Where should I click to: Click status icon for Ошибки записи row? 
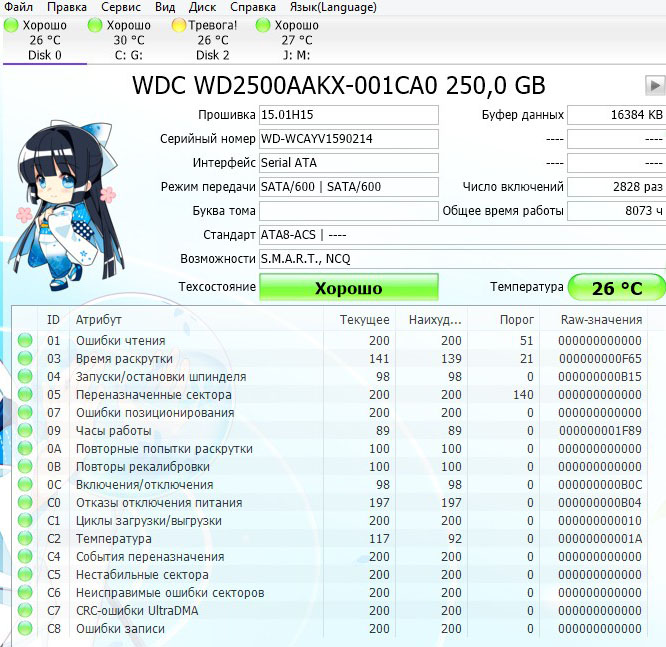tap(25, 628)
